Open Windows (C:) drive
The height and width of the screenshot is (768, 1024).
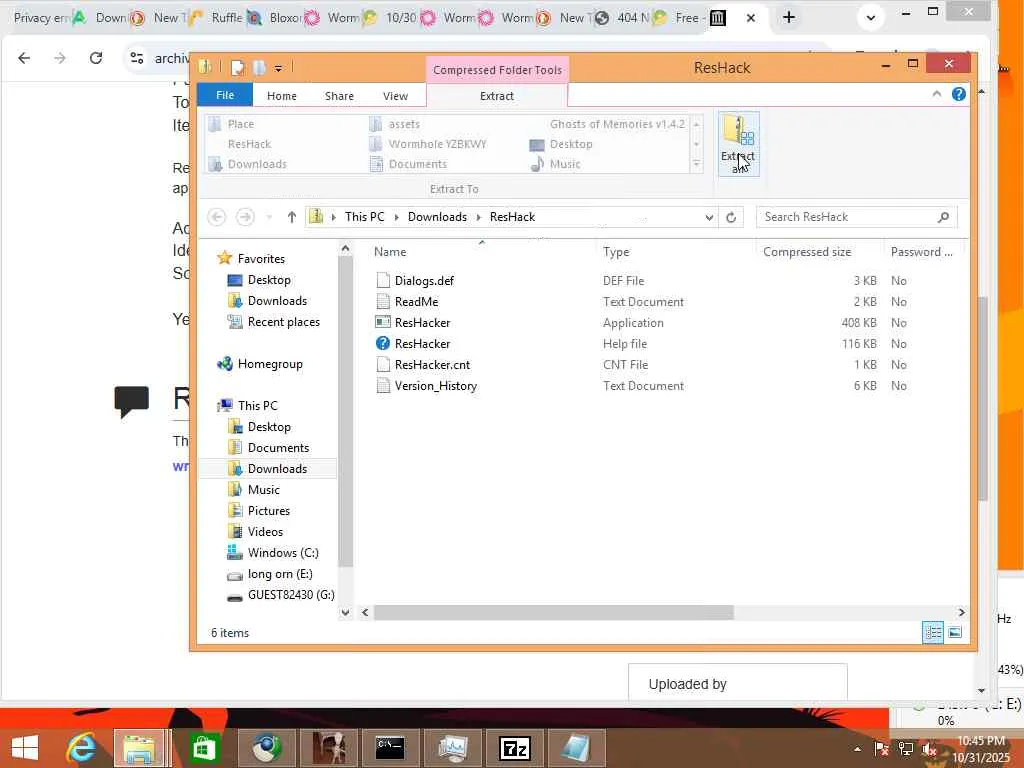coord(283,553)
